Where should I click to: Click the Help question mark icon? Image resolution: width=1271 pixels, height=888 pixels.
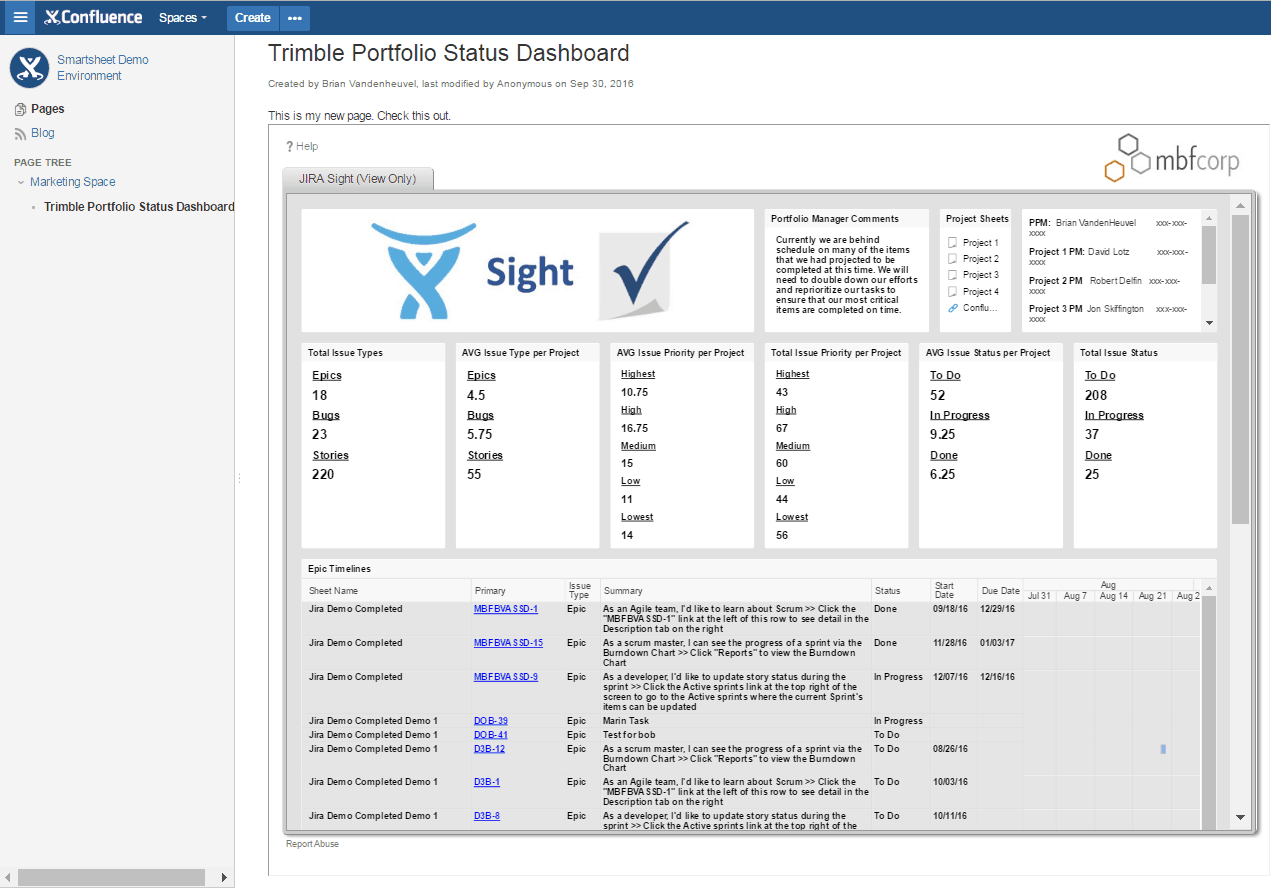coord(290,146)
